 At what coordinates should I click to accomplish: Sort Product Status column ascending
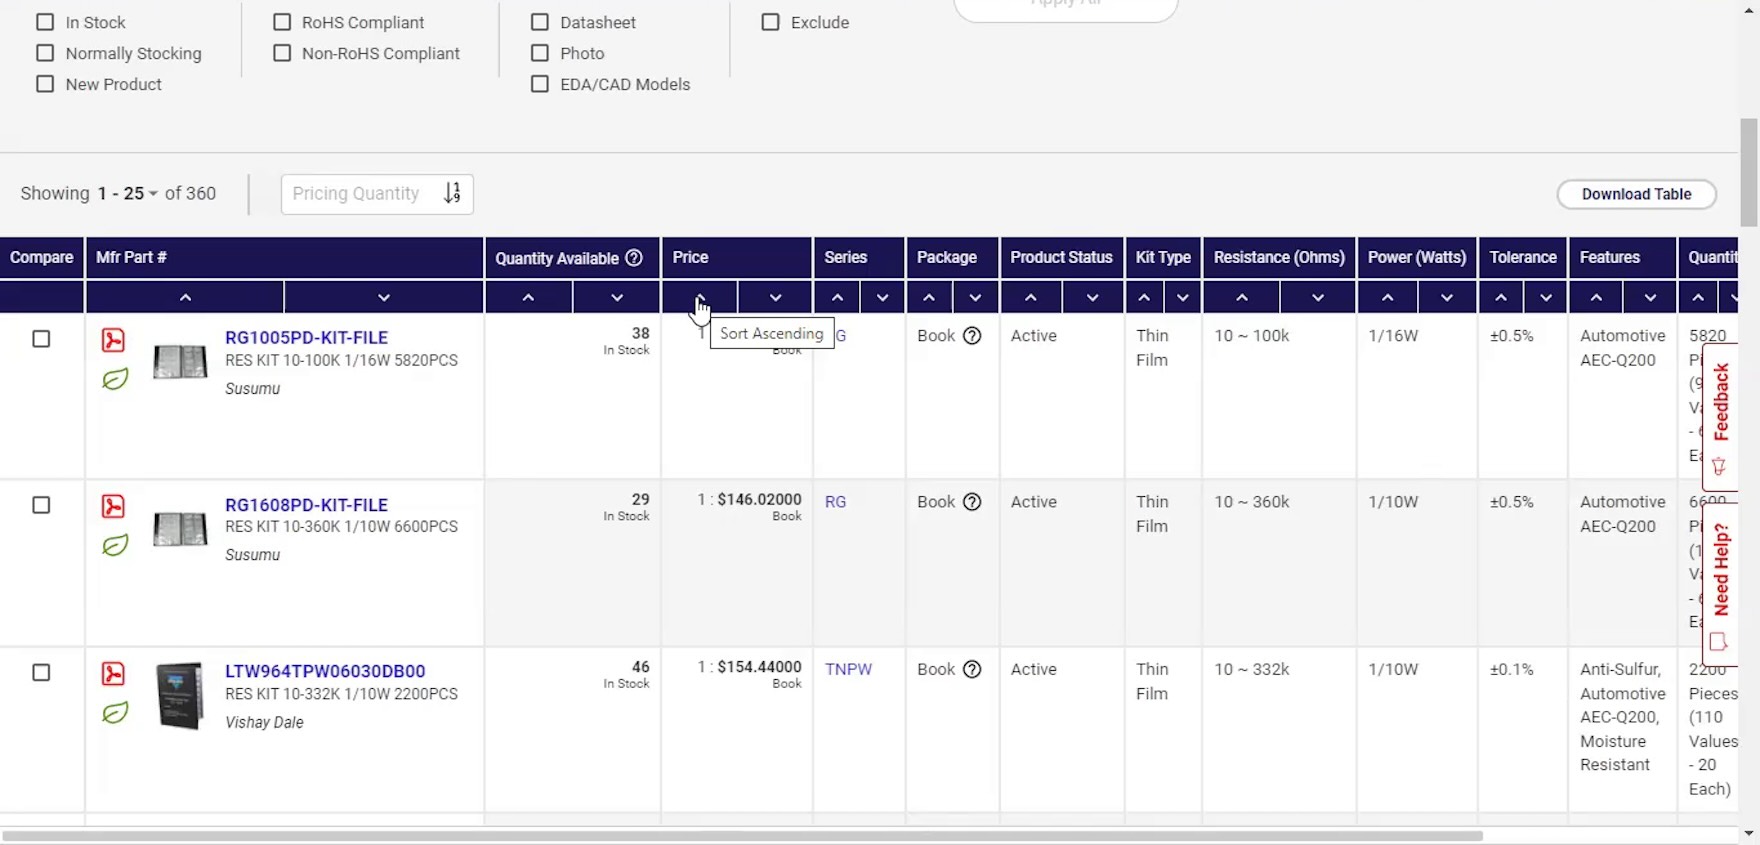coord(1030,297)
